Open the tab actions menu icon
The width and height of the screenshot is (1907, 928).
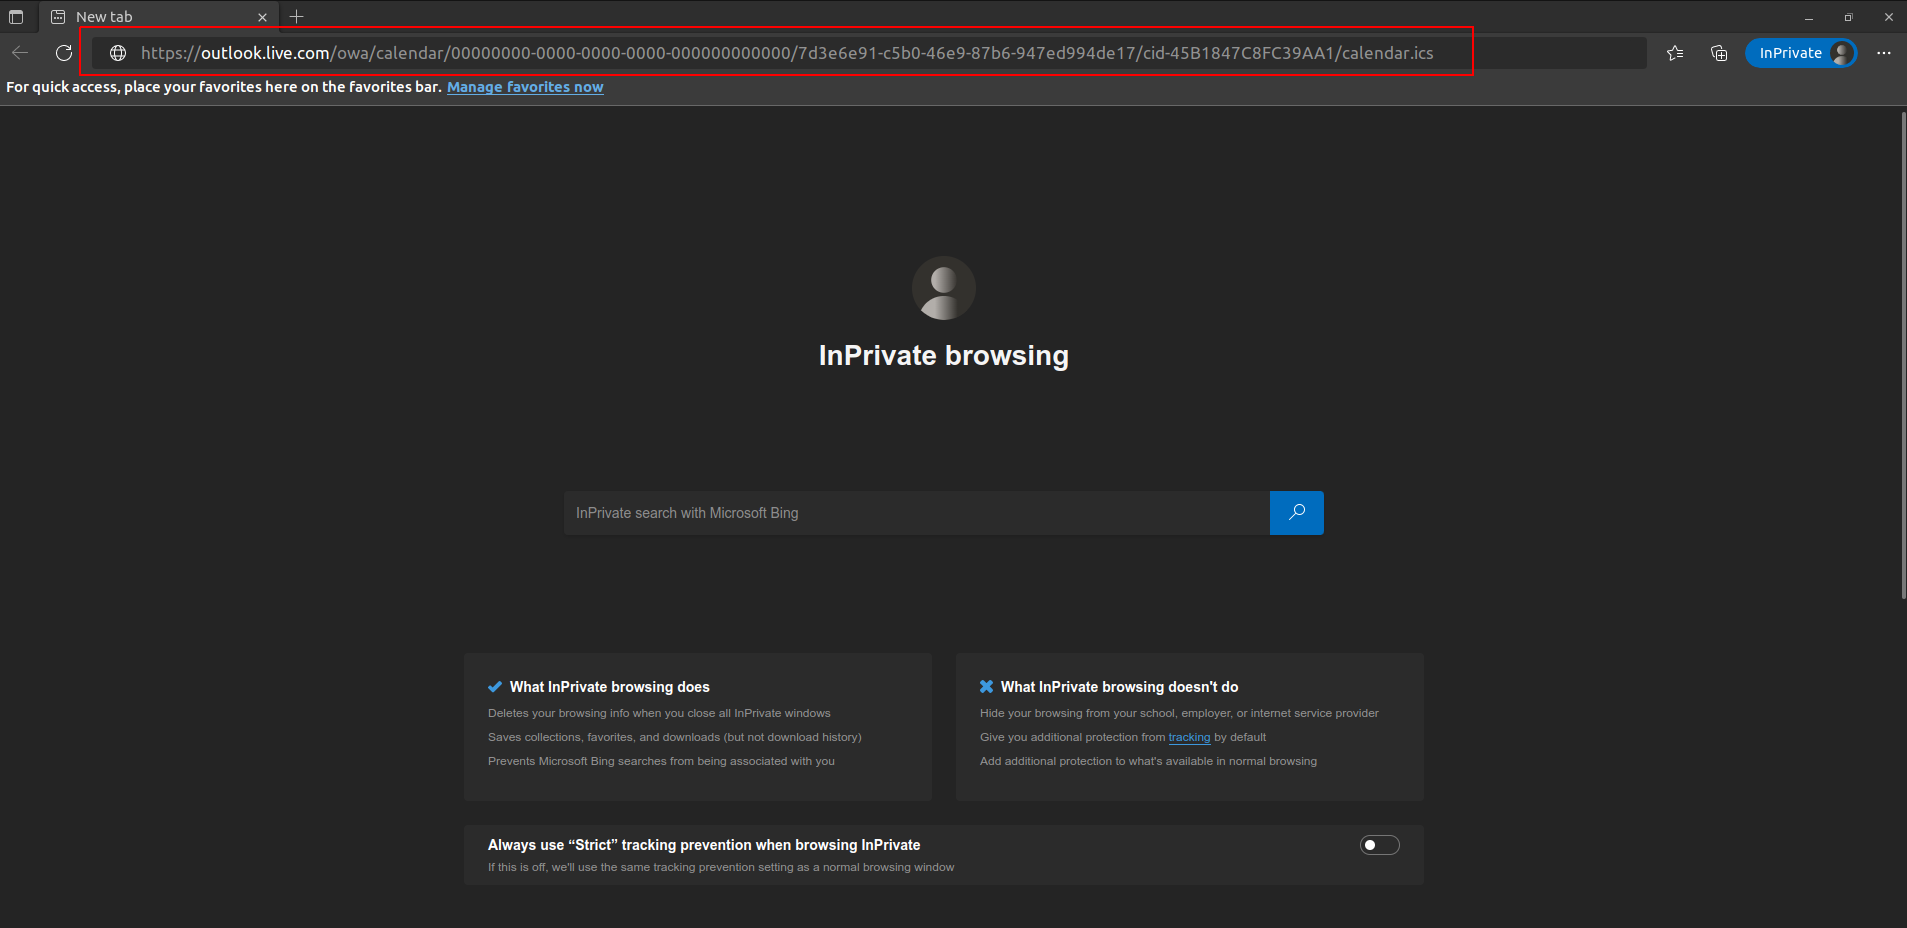click(x=16, y=17)
